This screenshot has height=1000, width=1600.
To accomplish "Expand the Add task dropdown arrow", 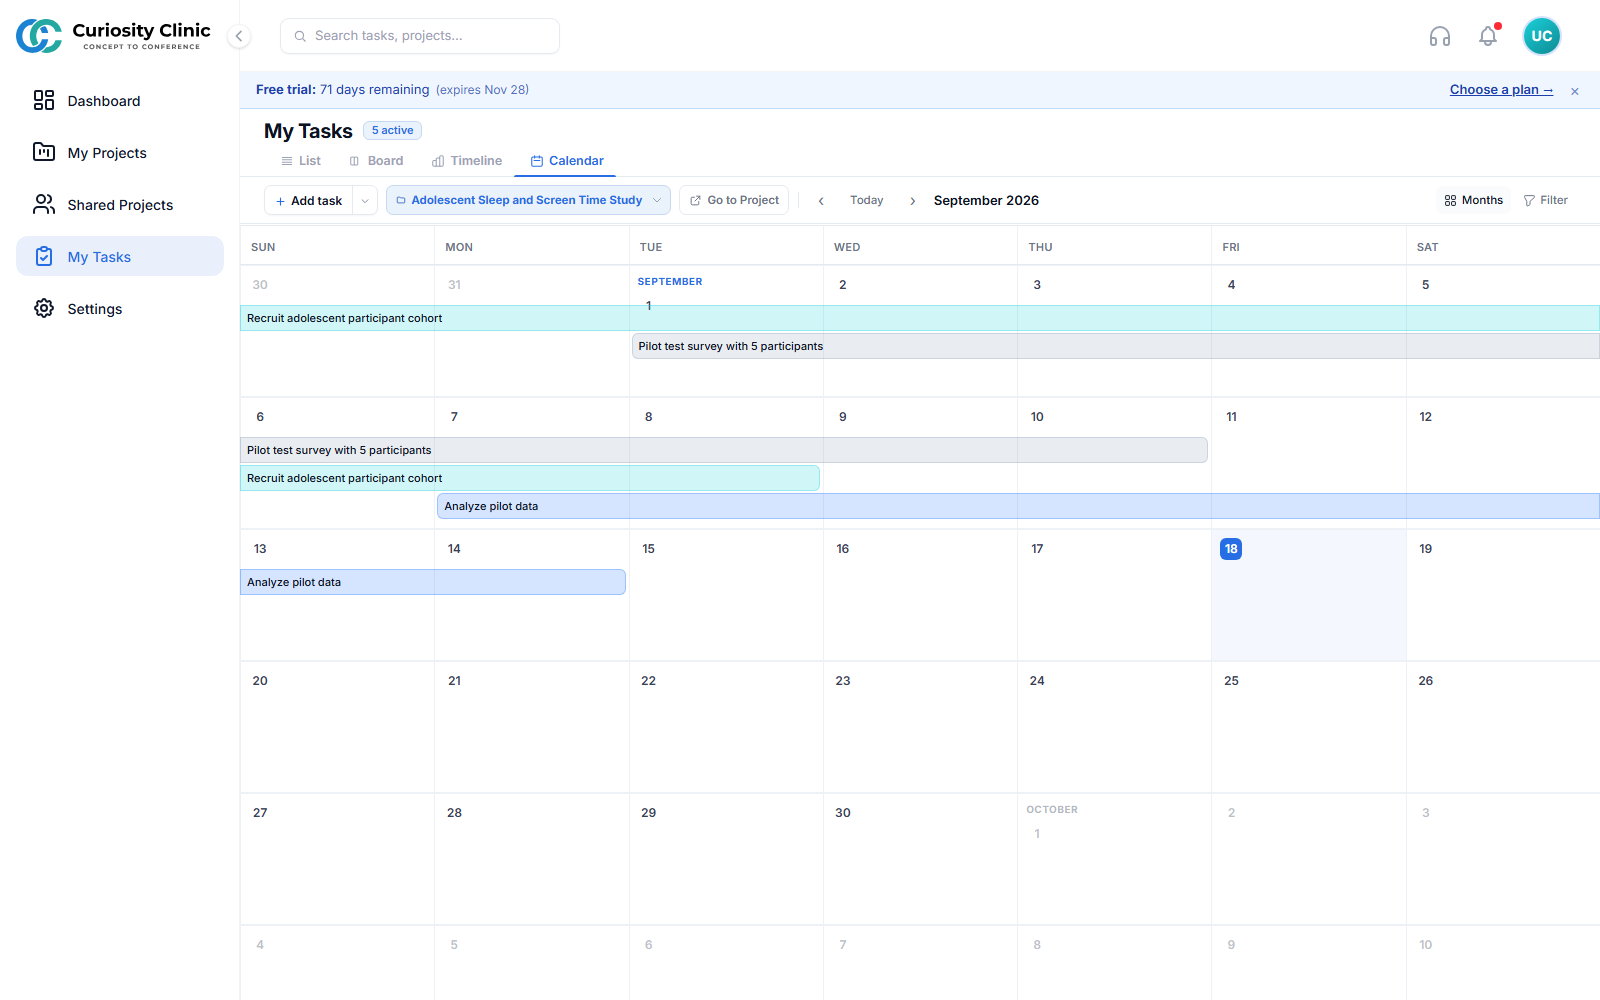I will [365, 201].
